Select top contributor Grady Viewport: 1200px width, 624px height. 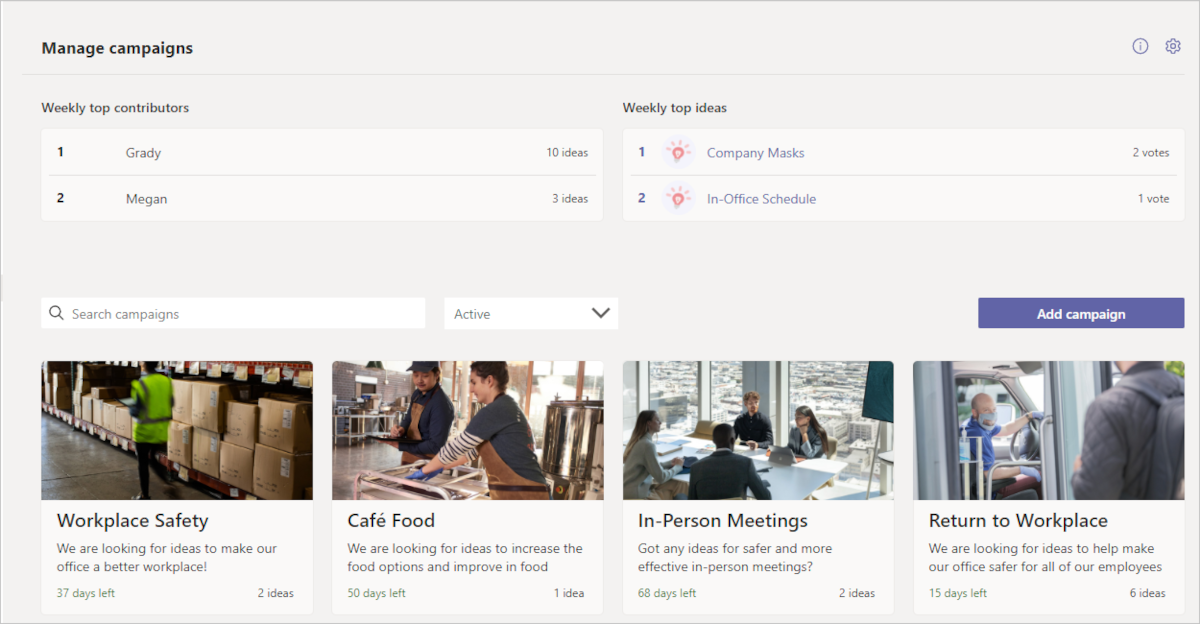click(x=143, y=152)
